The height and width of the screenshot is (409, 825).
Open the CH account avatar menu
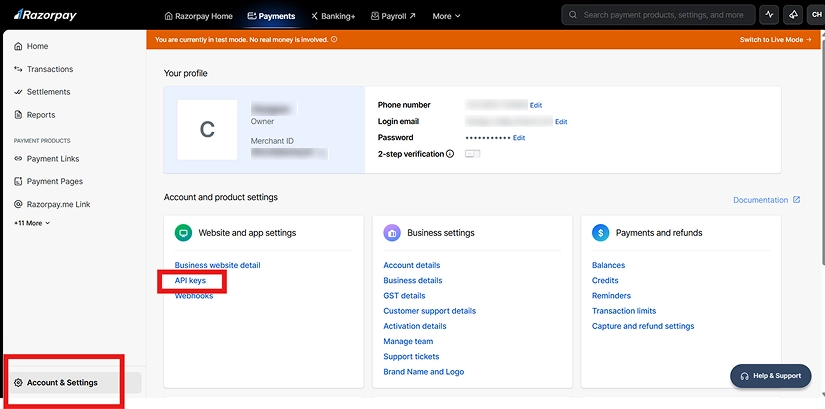816,15
